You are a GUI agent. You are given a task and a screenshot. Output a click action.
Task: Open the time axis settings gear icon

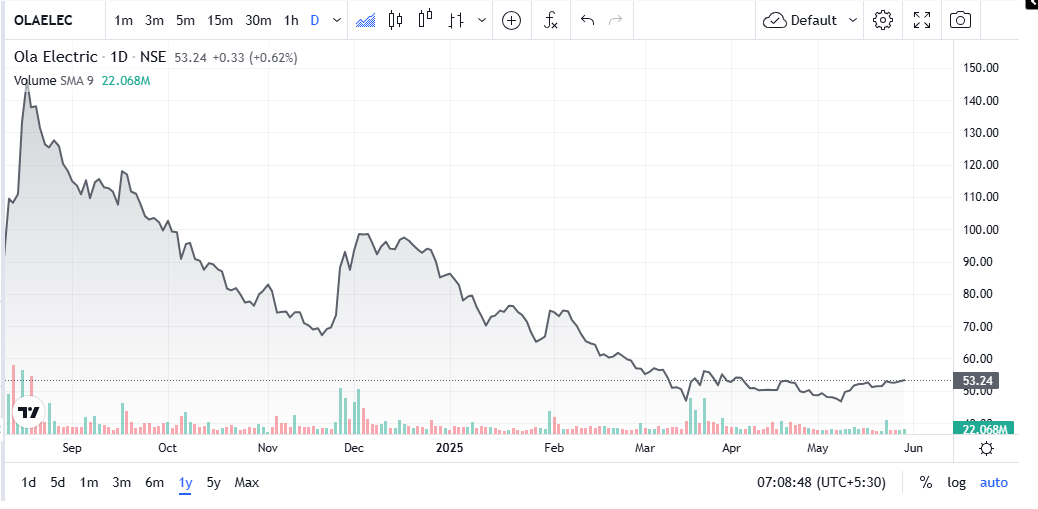(986, 449)
